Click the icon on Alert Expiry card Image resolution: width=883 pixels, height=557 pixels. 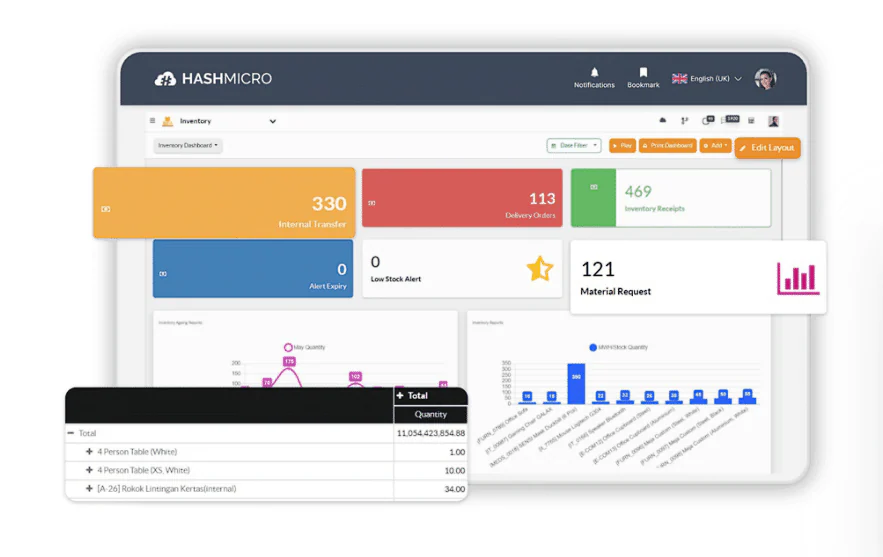[x=163, y=274]
